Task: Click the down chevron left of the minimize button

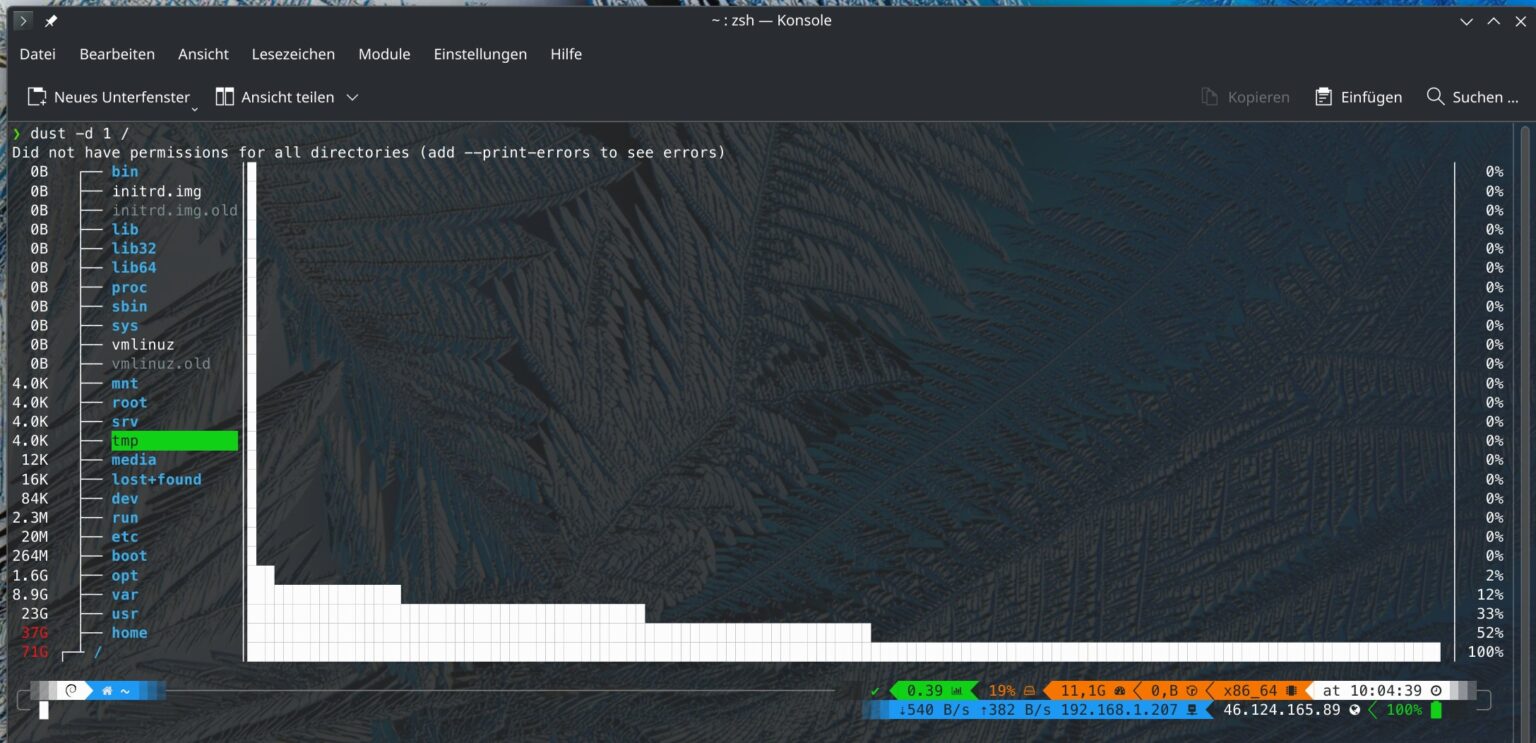Action: pos(1466,20)
